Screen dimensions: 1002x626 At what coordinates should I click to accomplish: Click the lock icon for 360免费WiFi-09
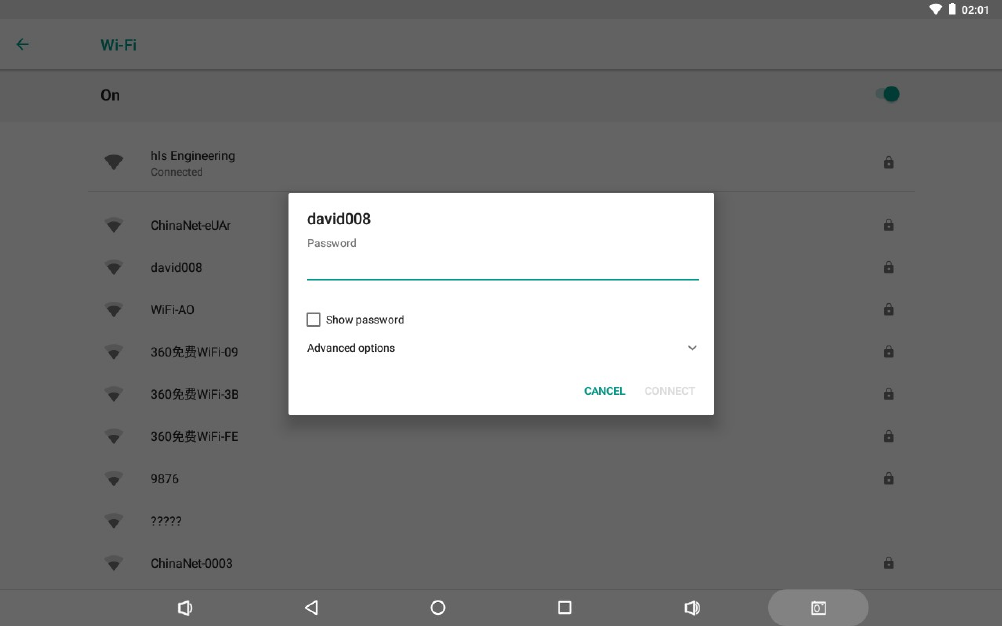click(x=888, y=351)
